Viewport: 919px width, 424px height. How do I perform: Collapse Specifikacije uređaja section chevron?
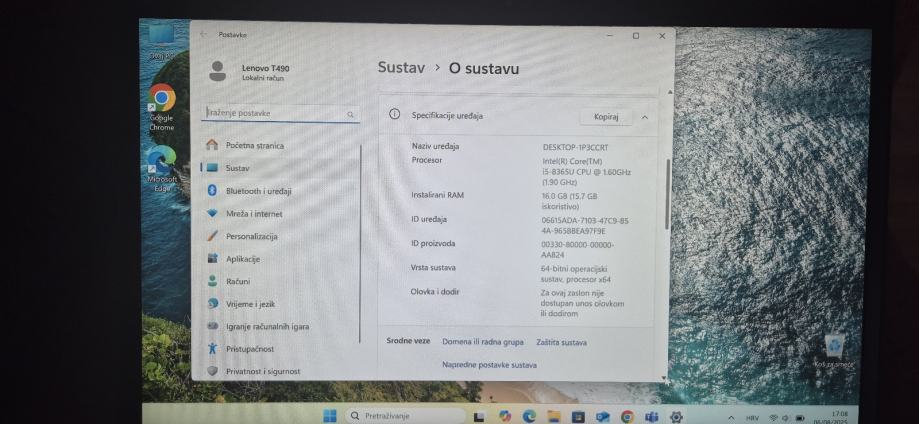coord(645,117)
